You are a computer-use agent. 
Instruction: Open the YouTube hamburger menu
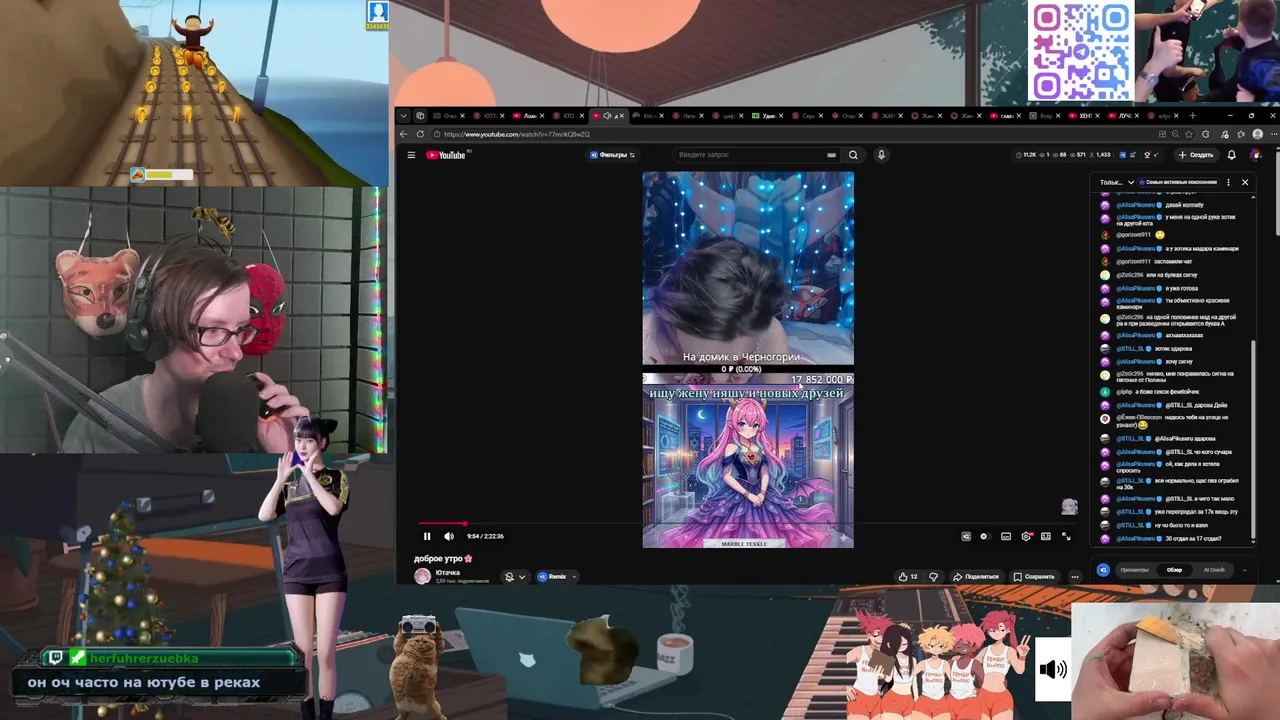coord(411,155)
